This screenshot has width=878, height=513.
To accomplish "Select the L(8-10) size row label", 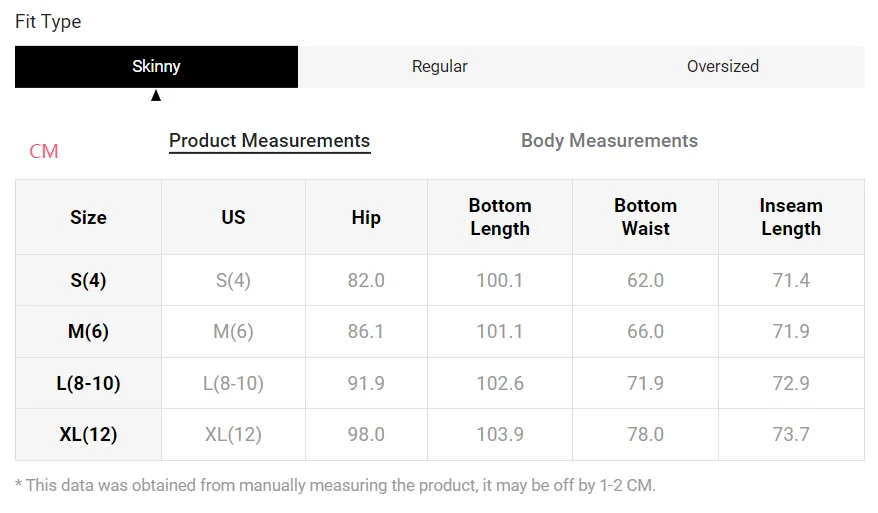I will [88, 383].
